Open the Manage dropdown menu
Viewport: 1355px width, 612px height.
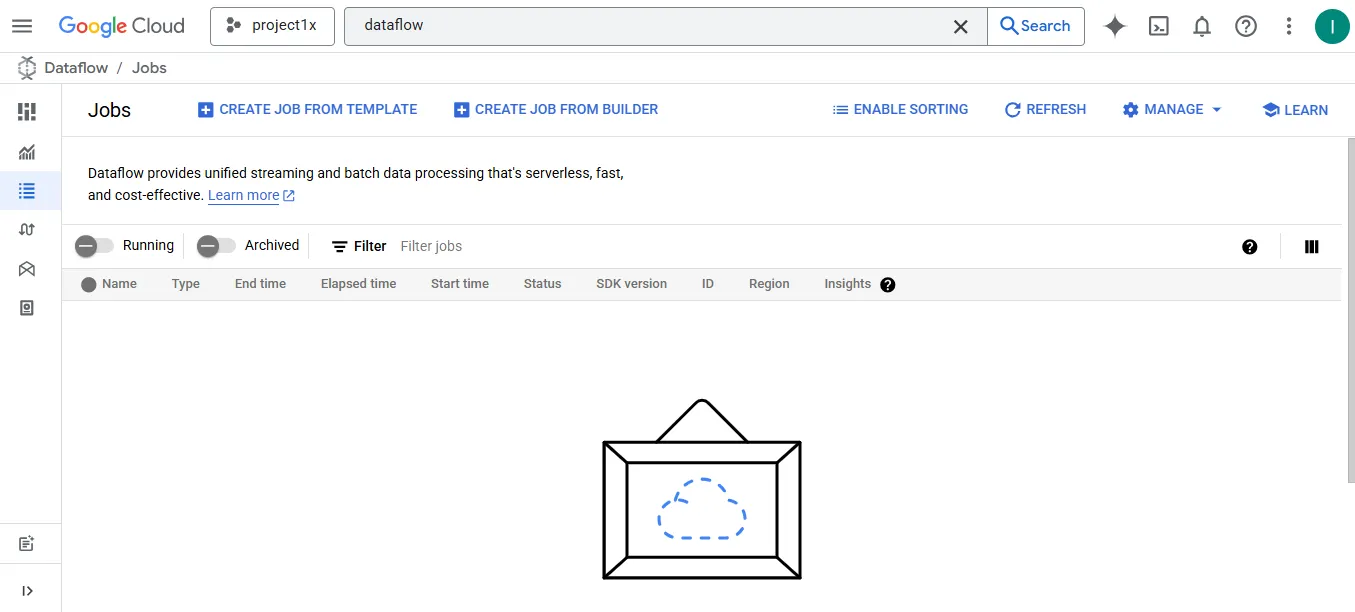point(1171,110)
